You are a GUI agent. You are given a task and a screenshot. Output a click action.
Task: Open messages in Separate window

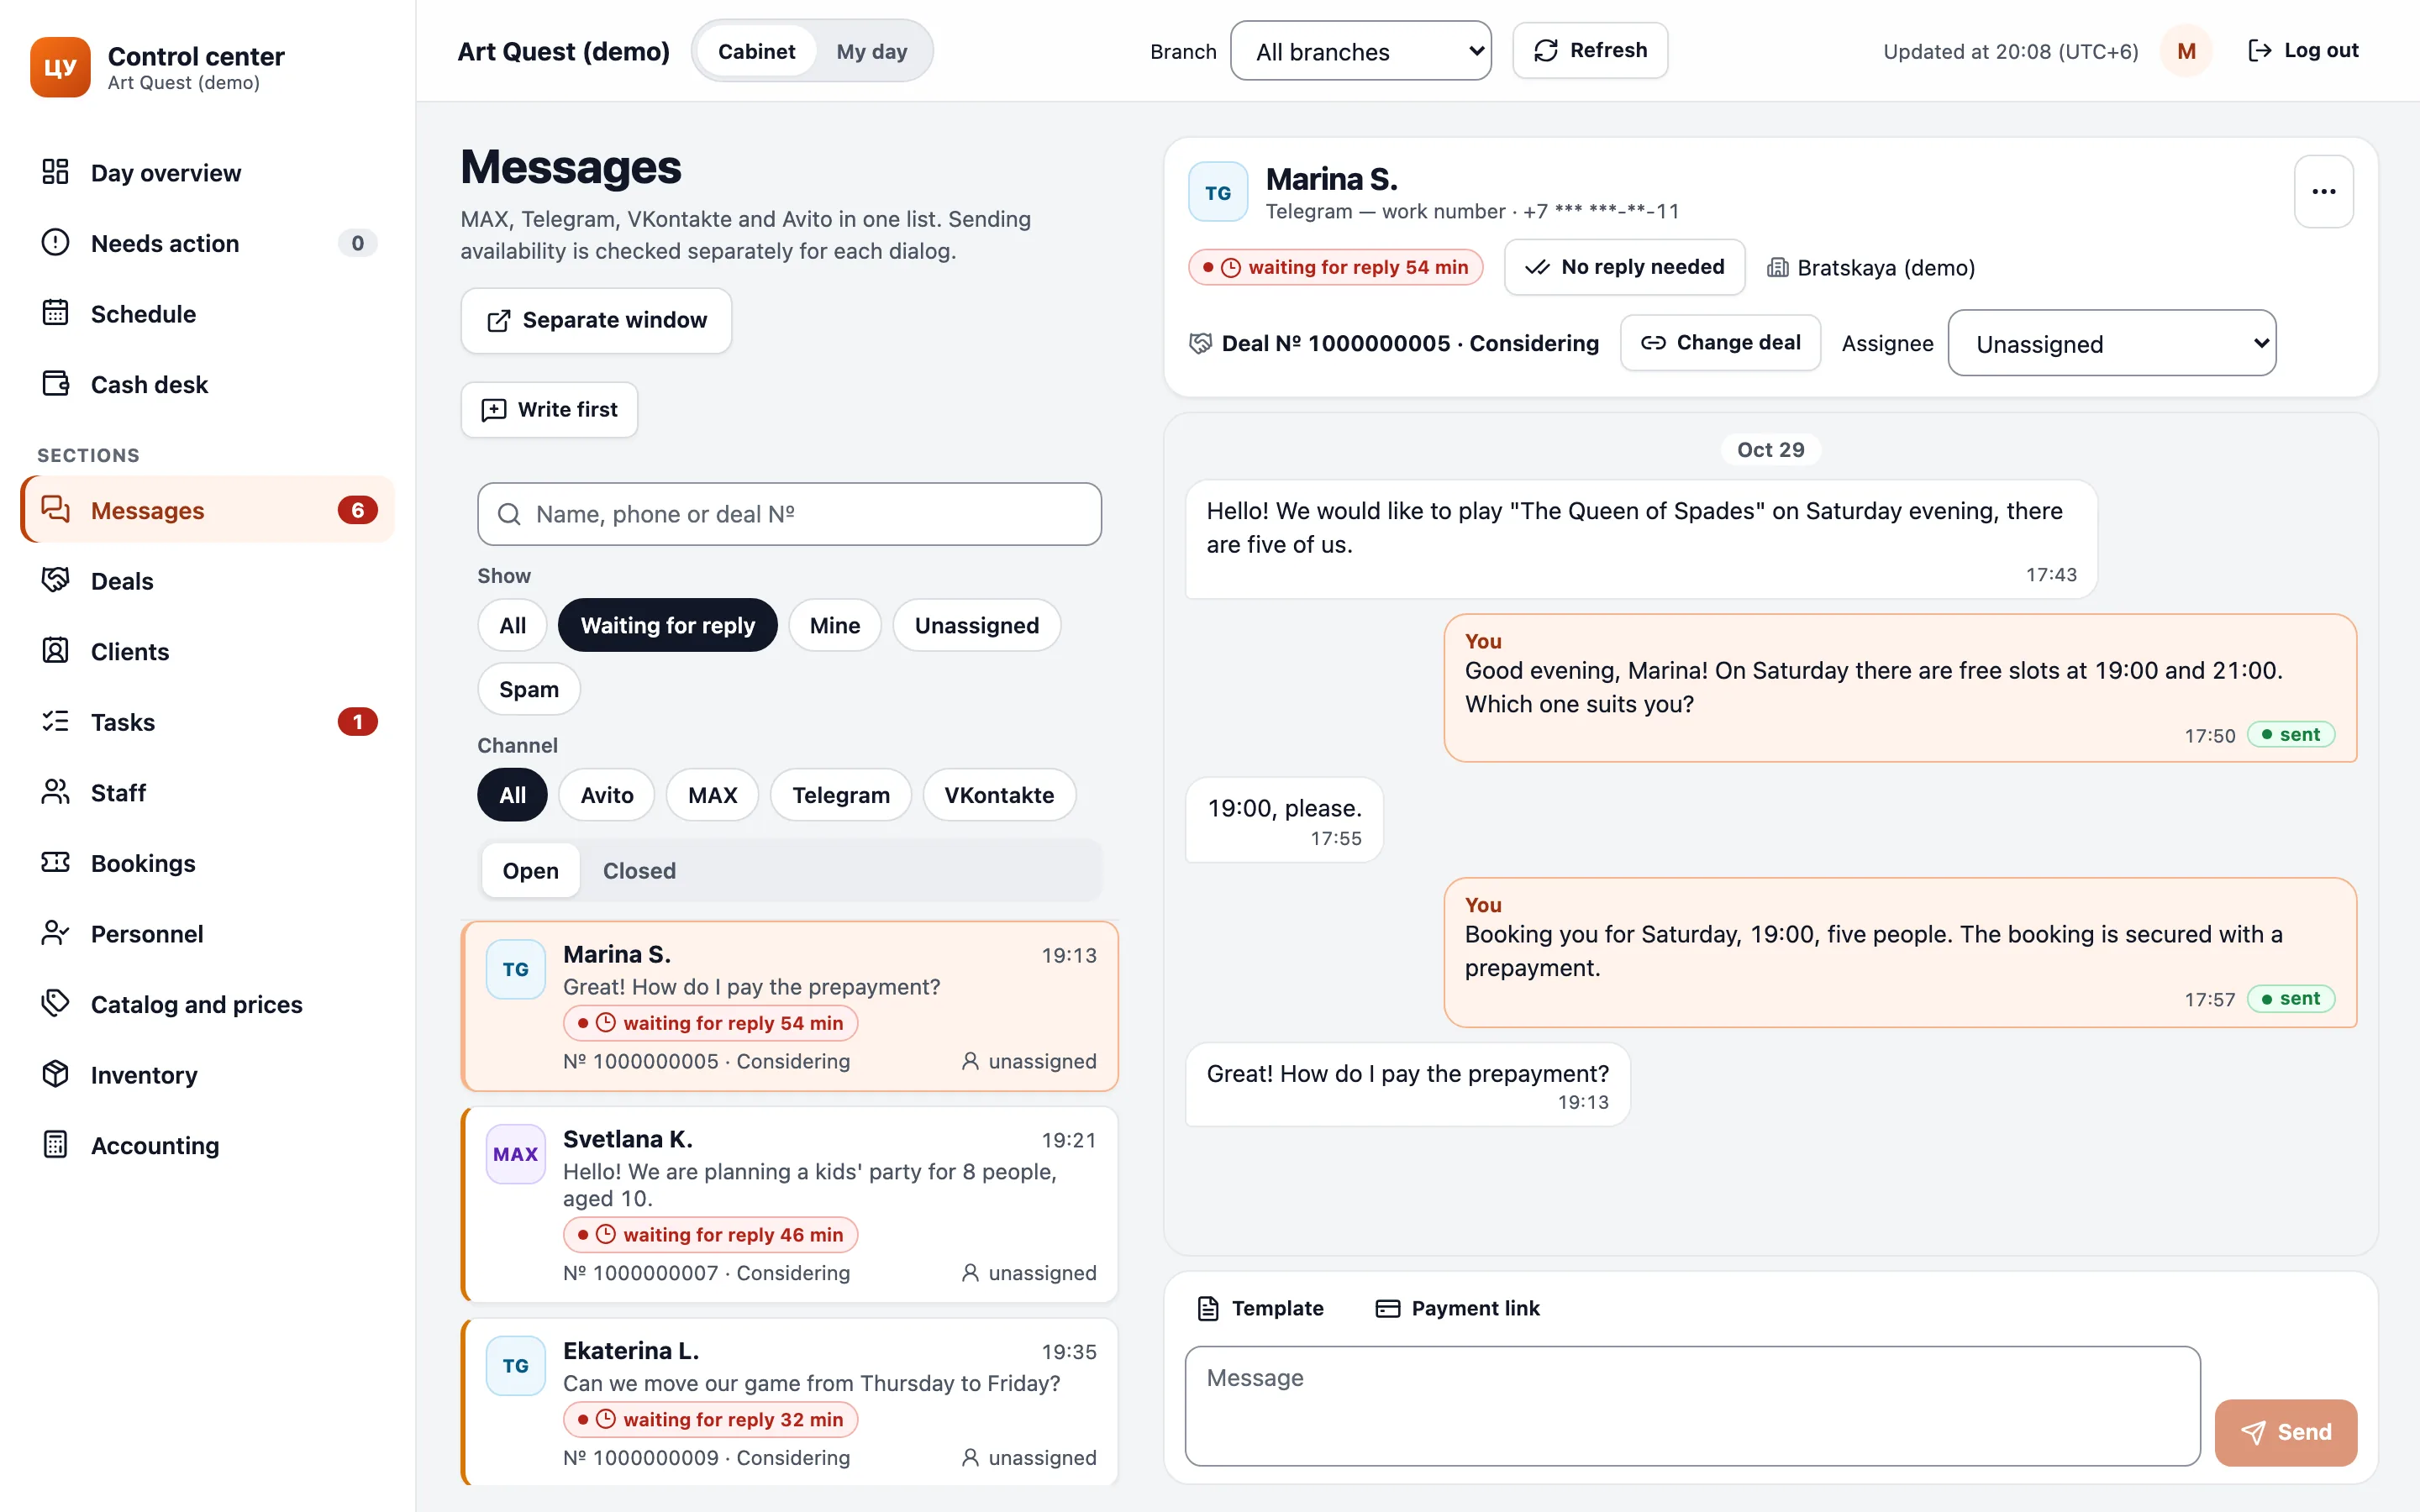click(596, 320)
